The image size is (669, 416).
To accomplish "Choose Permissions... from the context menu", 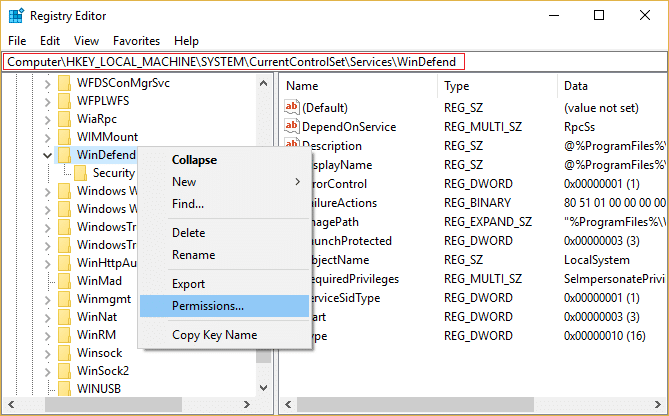I will 207,305.
